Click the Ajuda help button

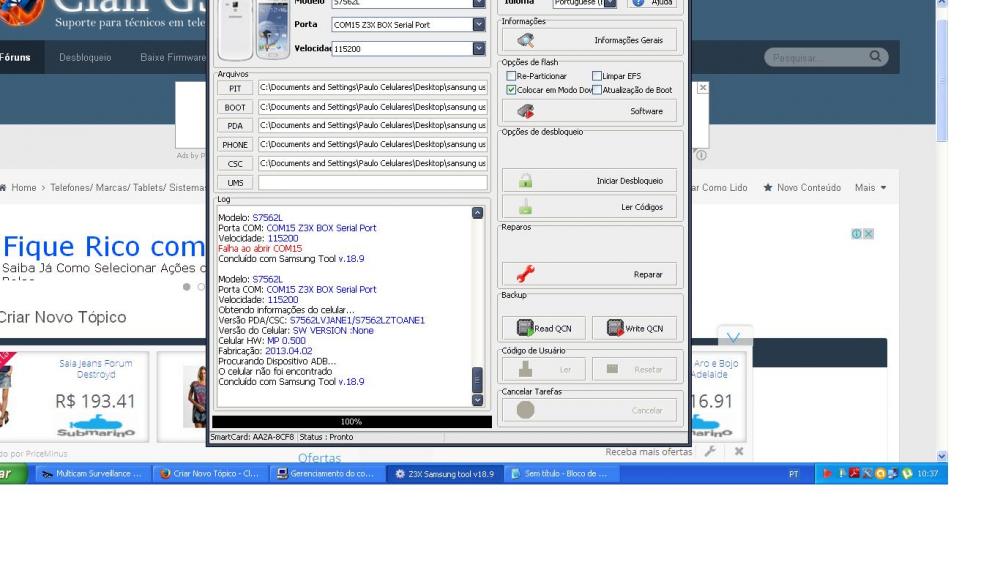click(x=652, y=3)
